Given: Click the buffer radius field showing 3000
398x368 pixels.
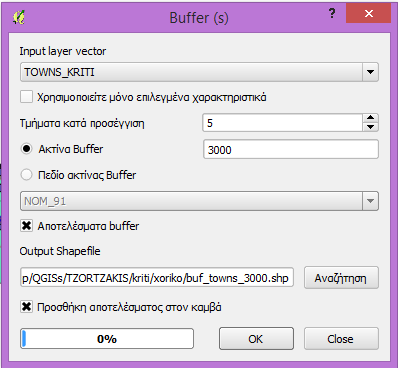Looking at the screenshot, I should (291, 149).
